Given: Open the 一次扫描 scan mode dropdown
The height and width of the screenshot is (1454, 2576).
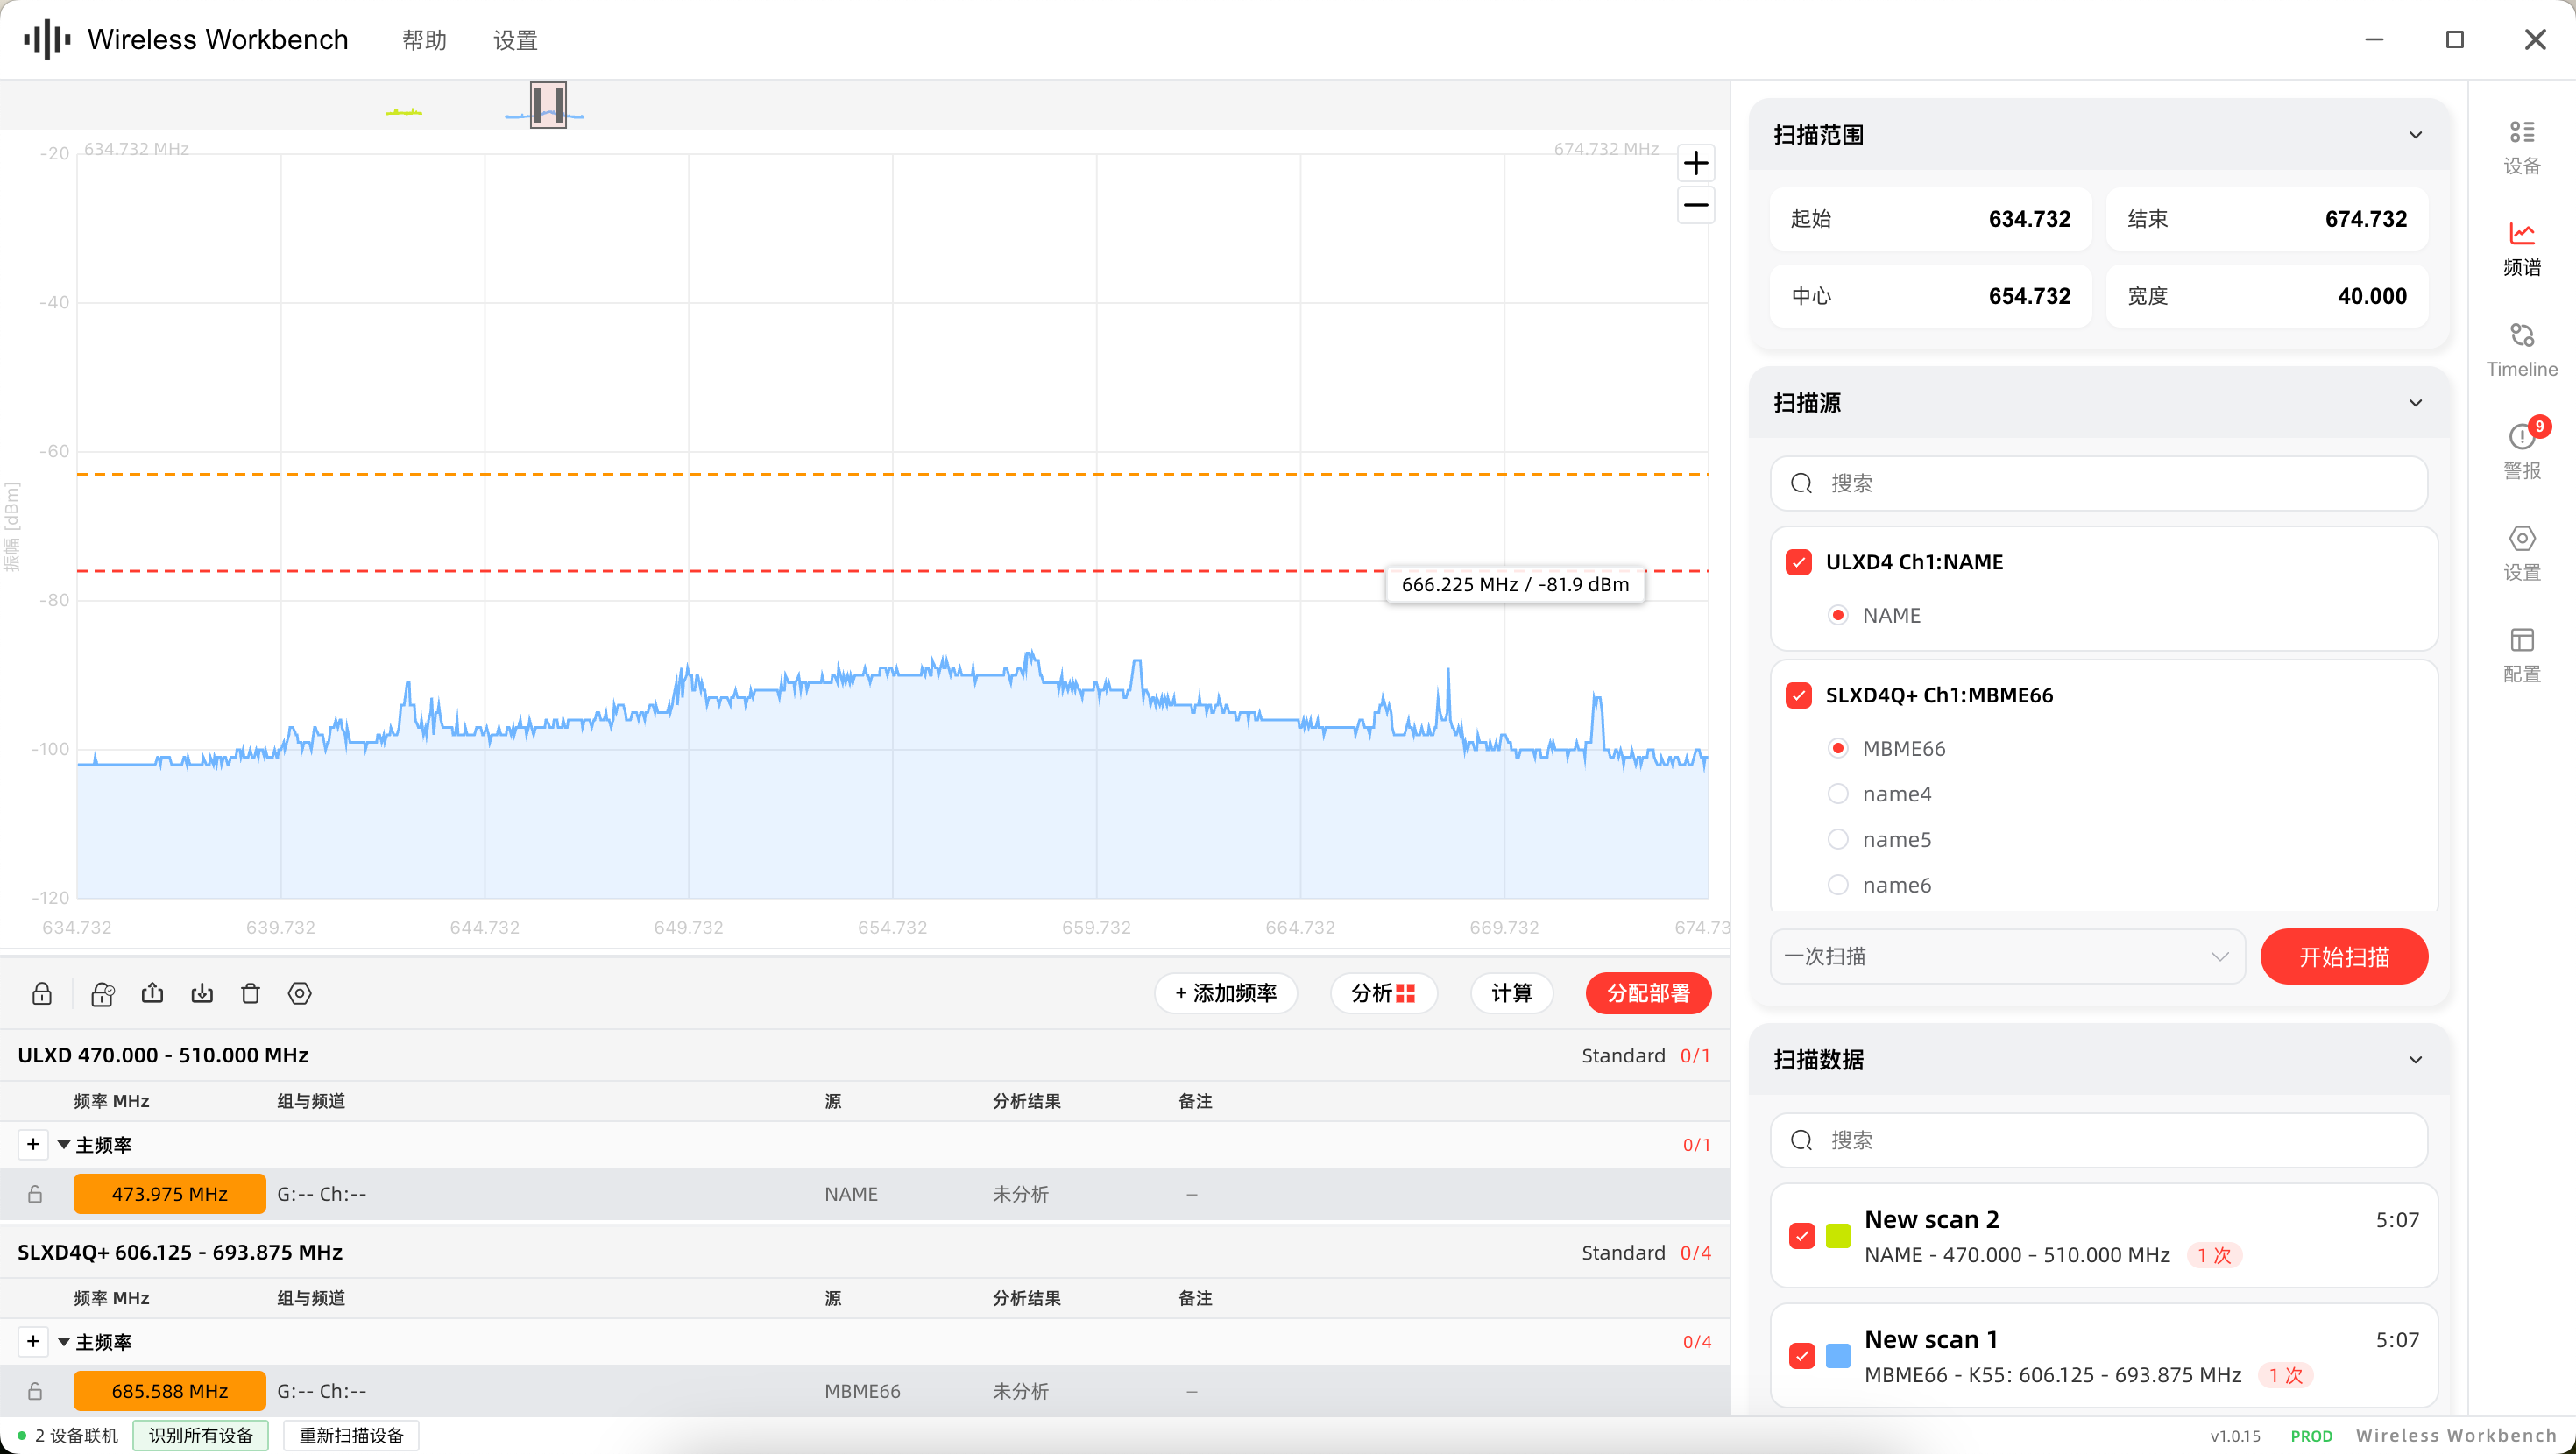Looking at the screenshot, I should (2008, 956).
